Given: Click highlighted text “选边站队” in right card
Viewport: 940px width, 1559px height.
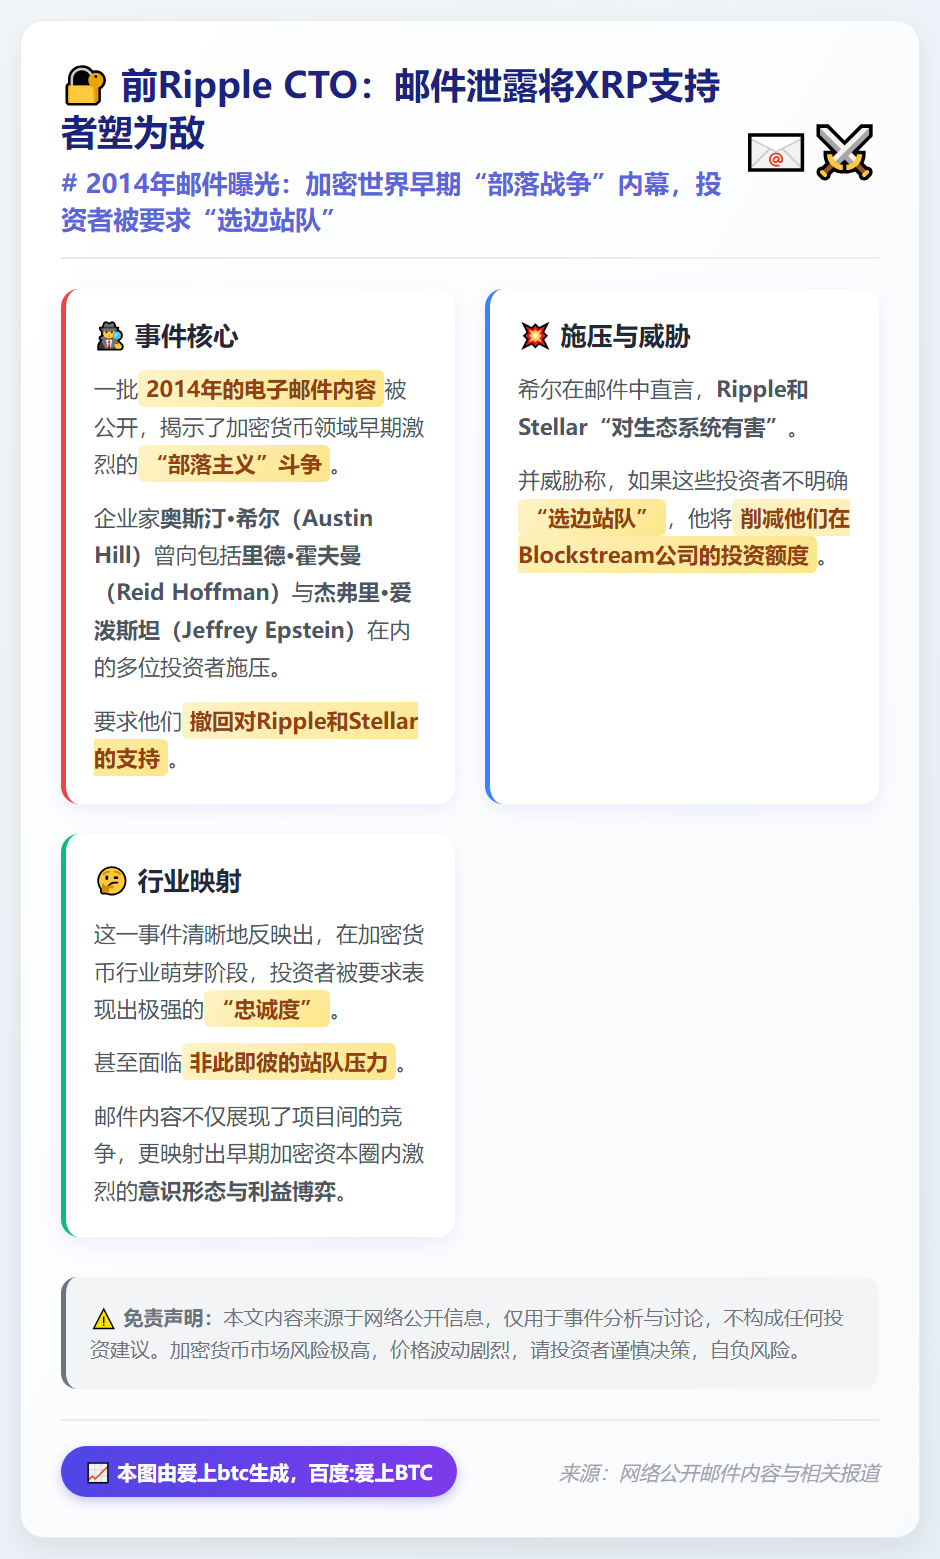Looking at the screenshot, I should coord(591,518).
